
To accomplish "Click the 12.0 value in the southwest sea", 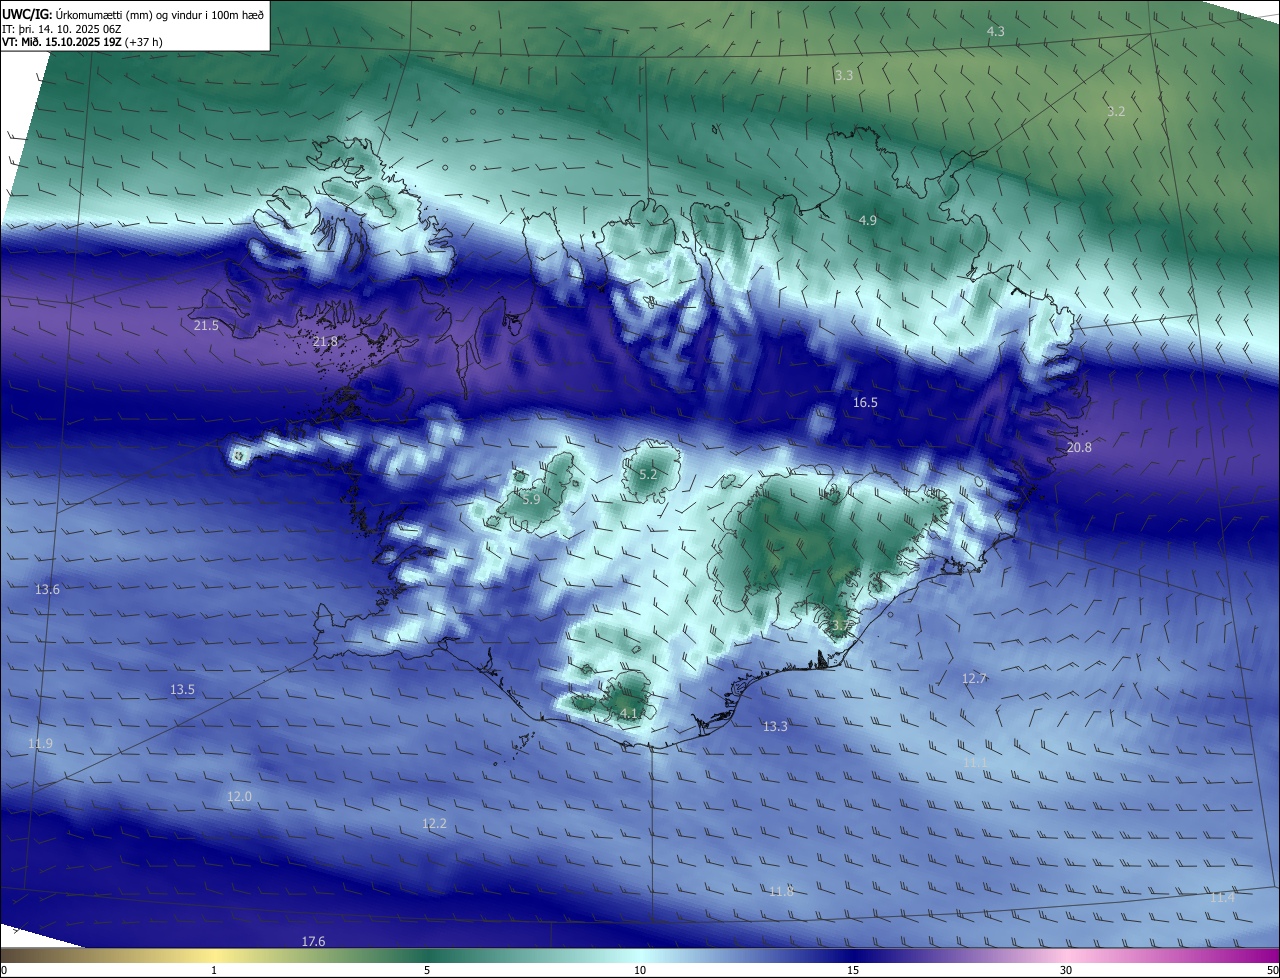I will 239,796.
